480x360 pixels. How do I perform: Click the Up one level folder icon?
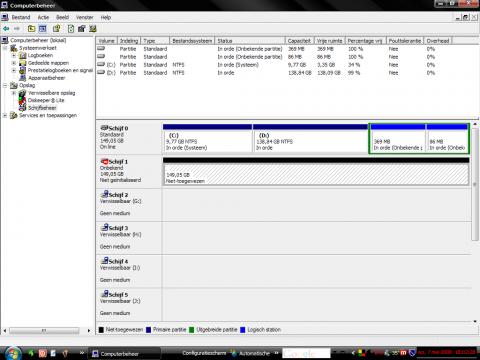point(31,29)
